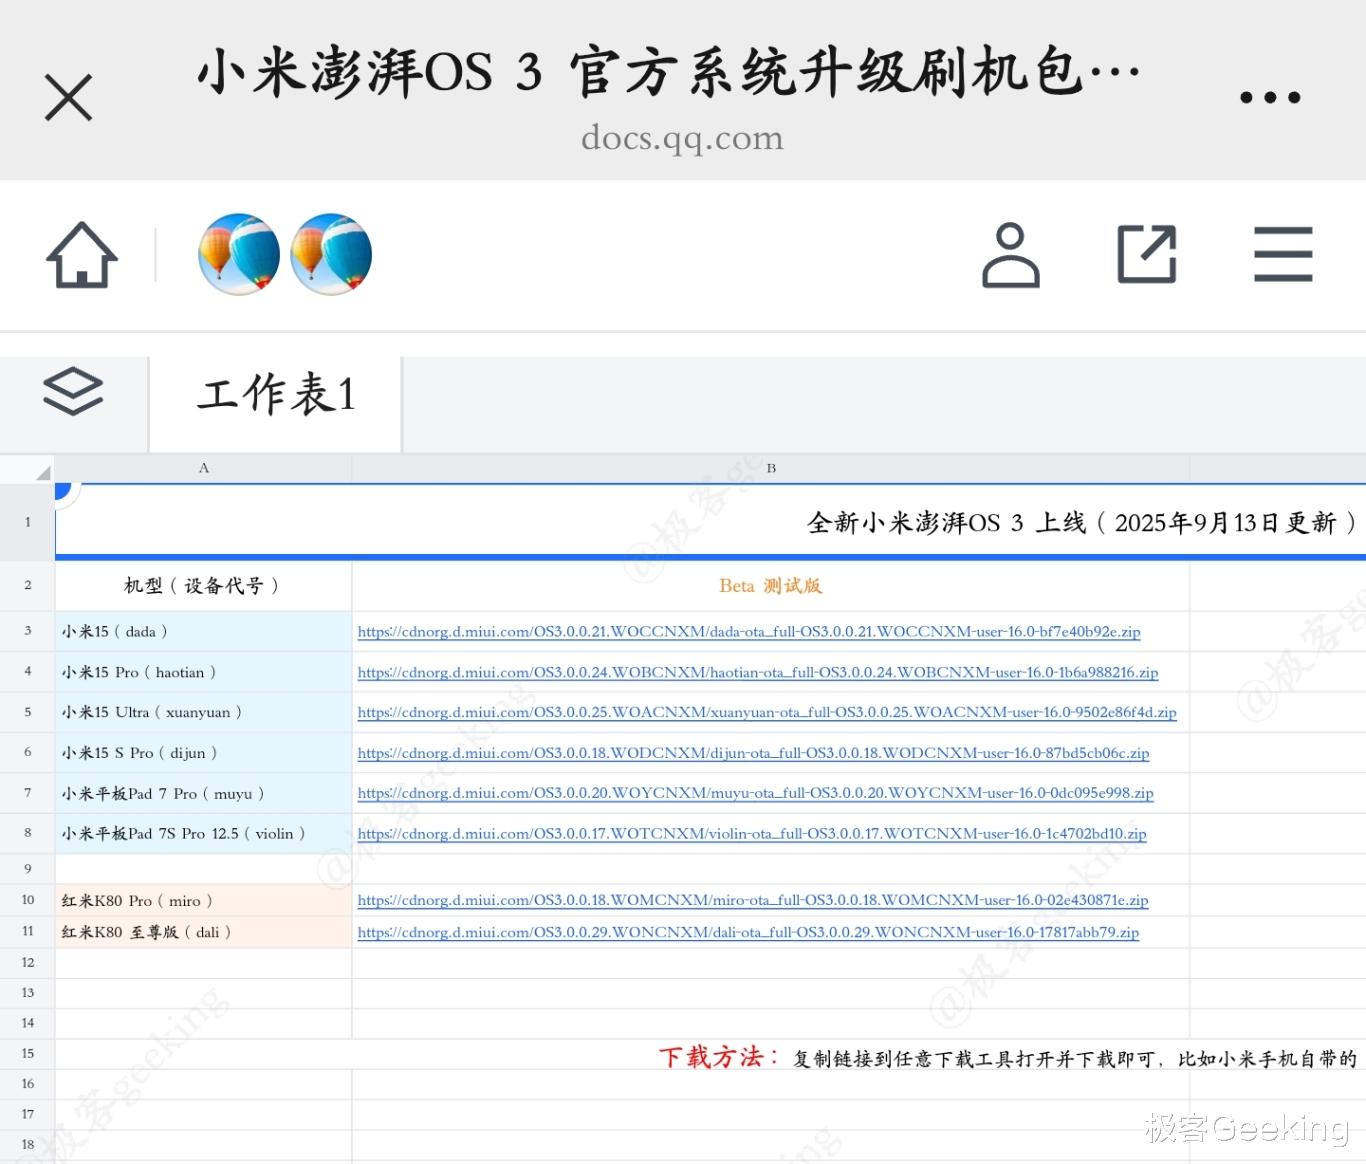Select column A header
This screenshot has width=1366, height=1164.
click(203, 468)
